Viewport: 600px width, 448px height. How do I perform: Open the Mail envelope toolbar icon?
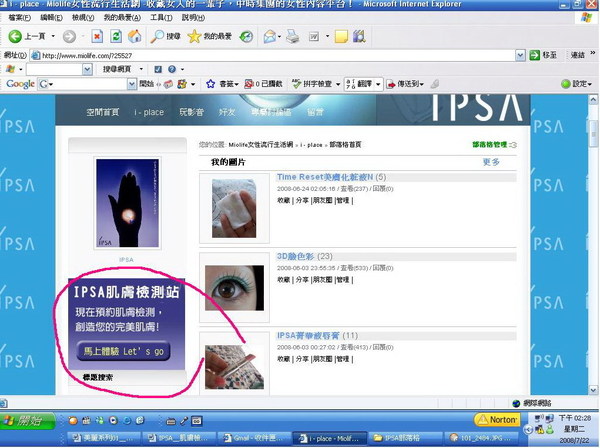[270, 36]
